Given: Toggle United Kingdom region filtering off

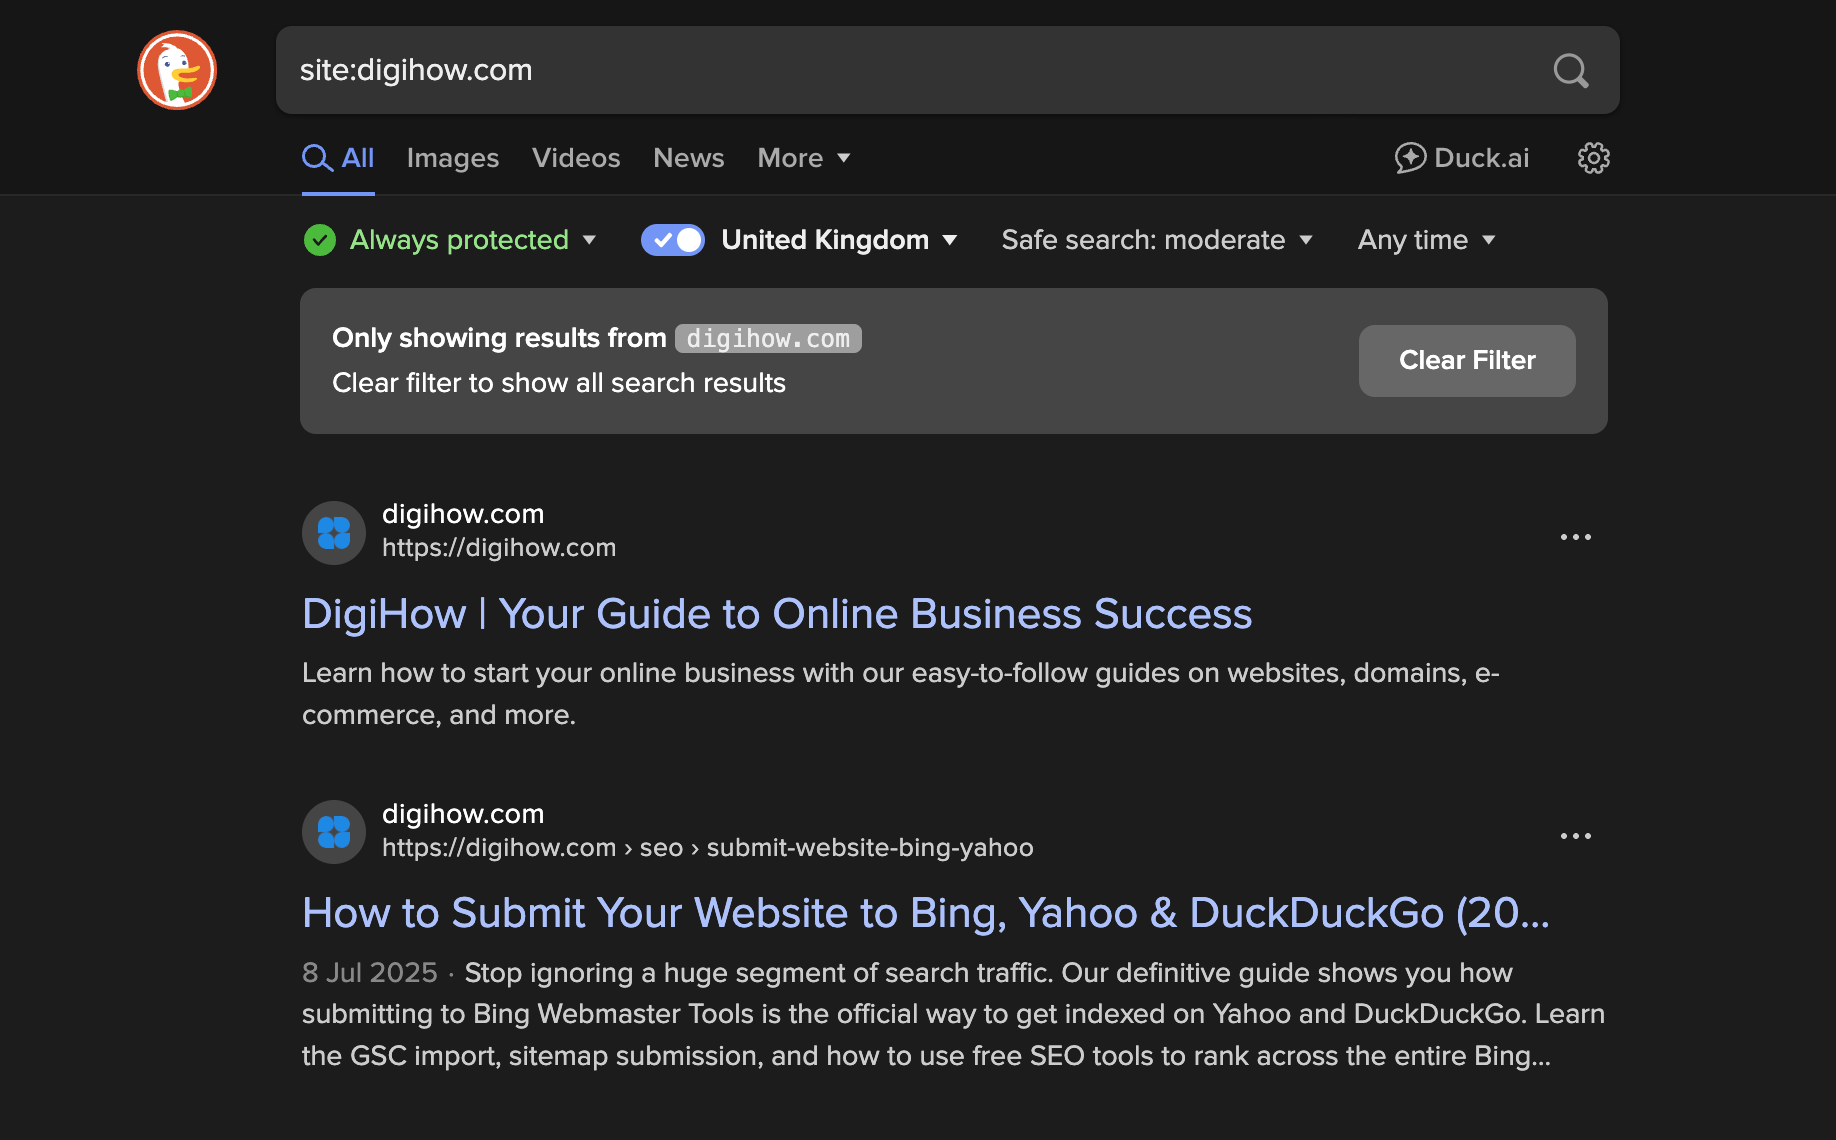Looking at the screenshot, I should coord(672,240).
